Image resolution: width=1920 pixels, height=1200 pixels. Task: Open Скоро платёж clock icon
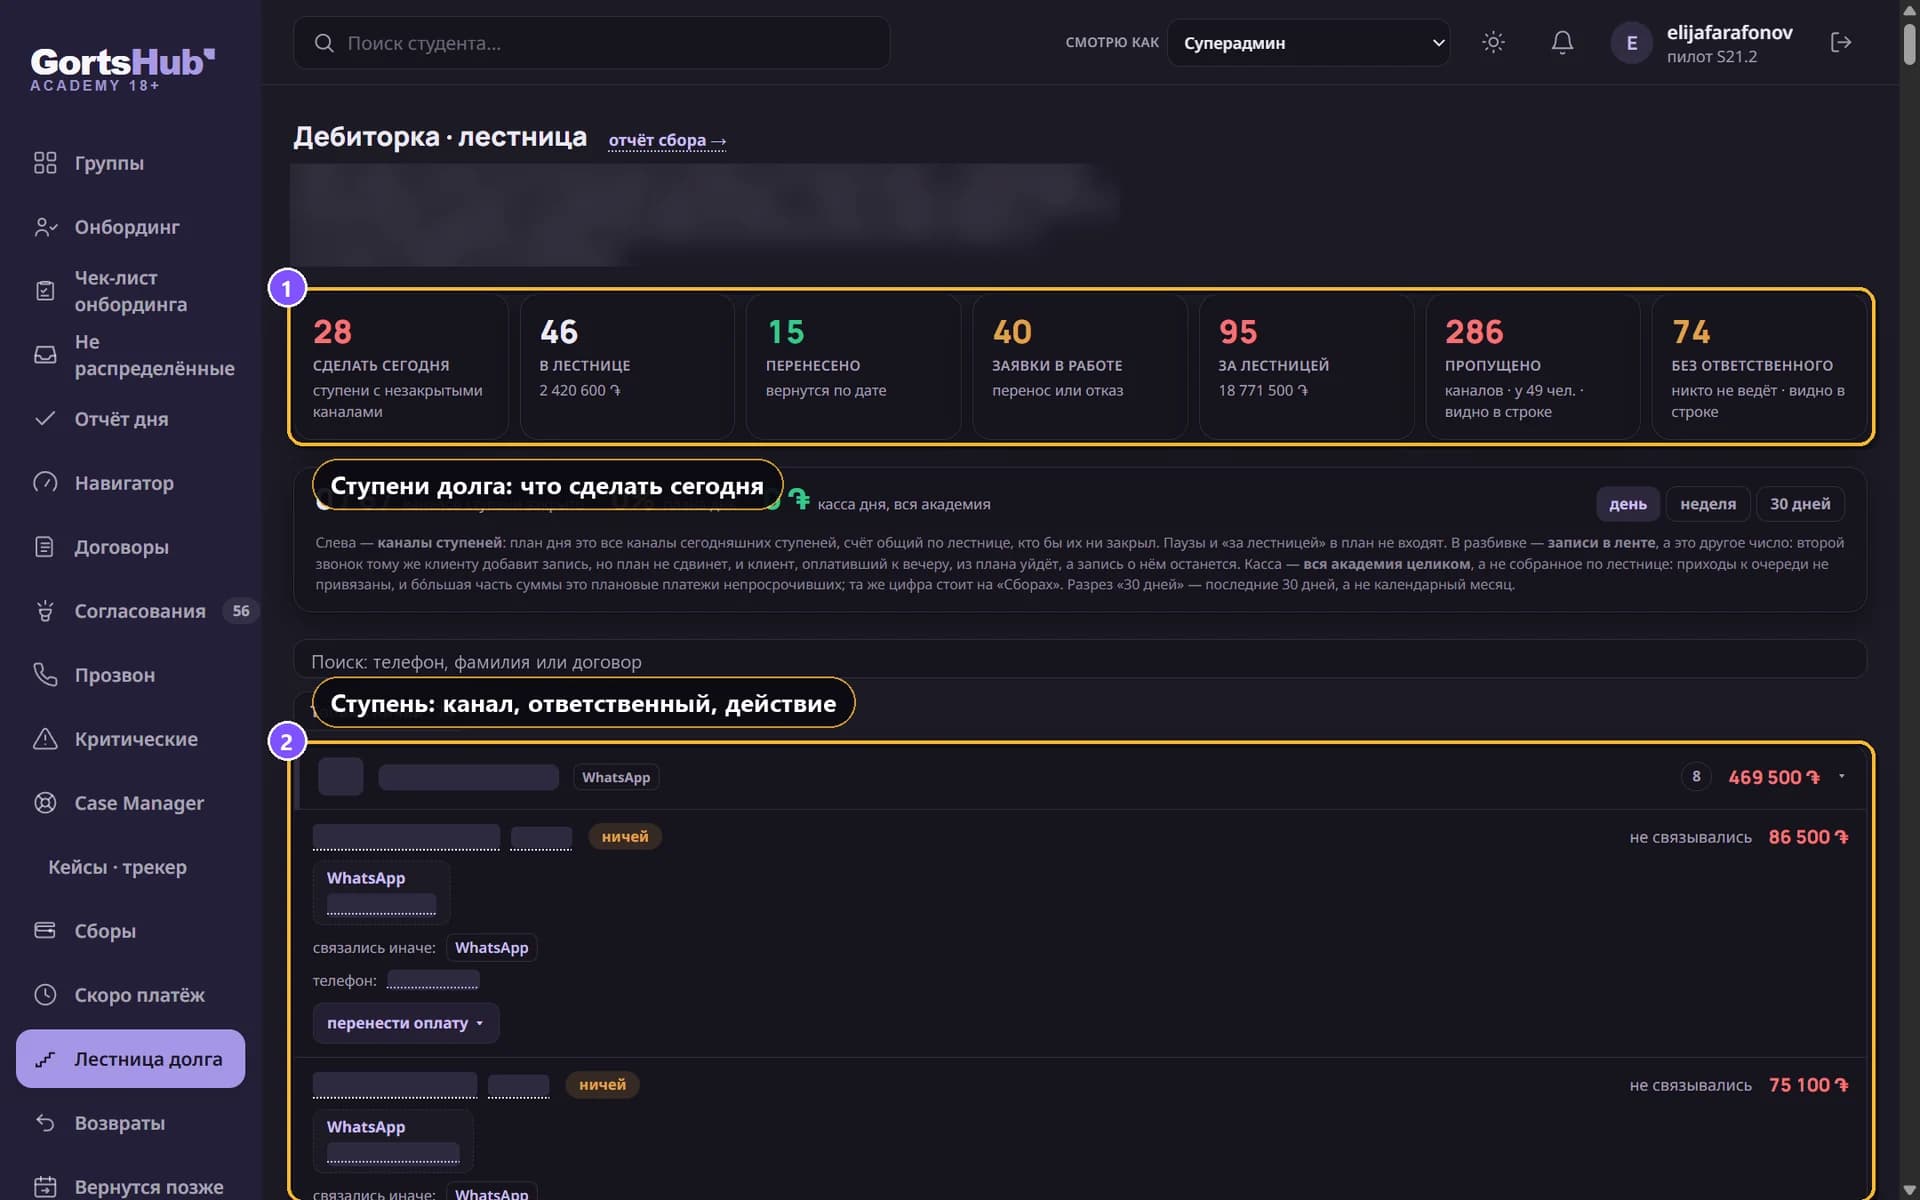click(45, 995)
